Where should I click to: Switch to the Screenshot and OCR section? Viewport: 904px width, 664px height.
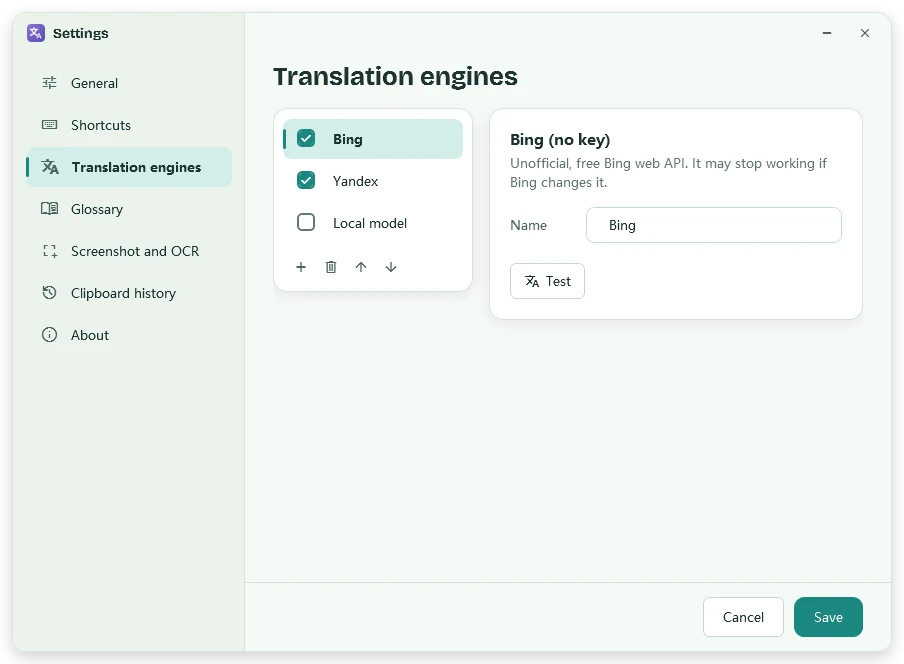(129, 251)
